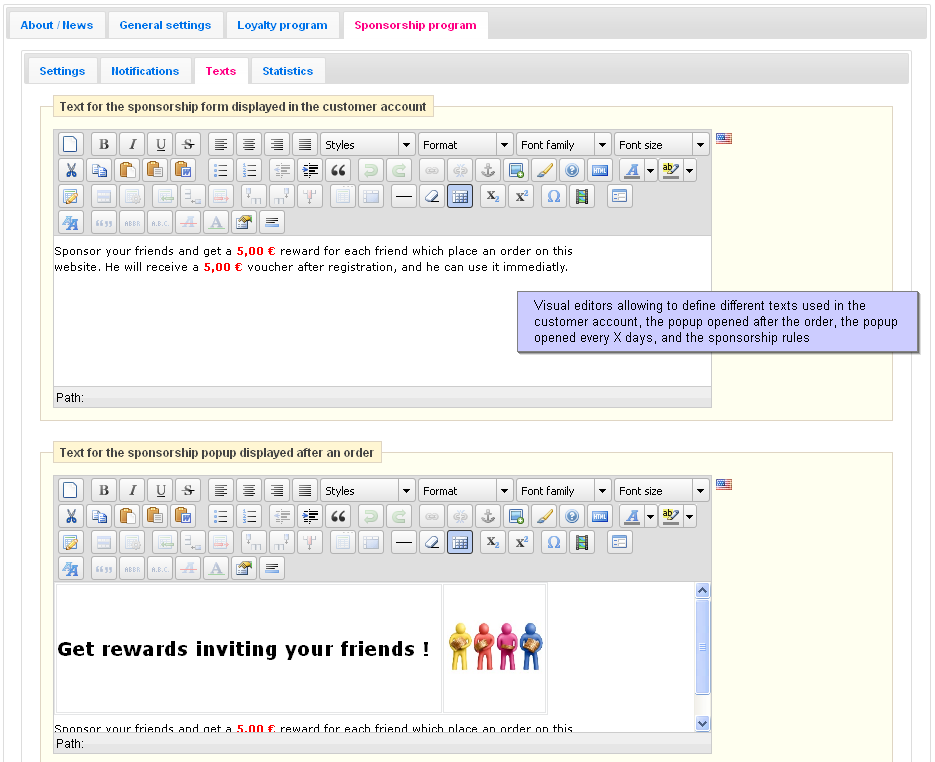Open Font family dropdown in popup text editor
The height and width of the screenshot is (762, 935).
563,490
